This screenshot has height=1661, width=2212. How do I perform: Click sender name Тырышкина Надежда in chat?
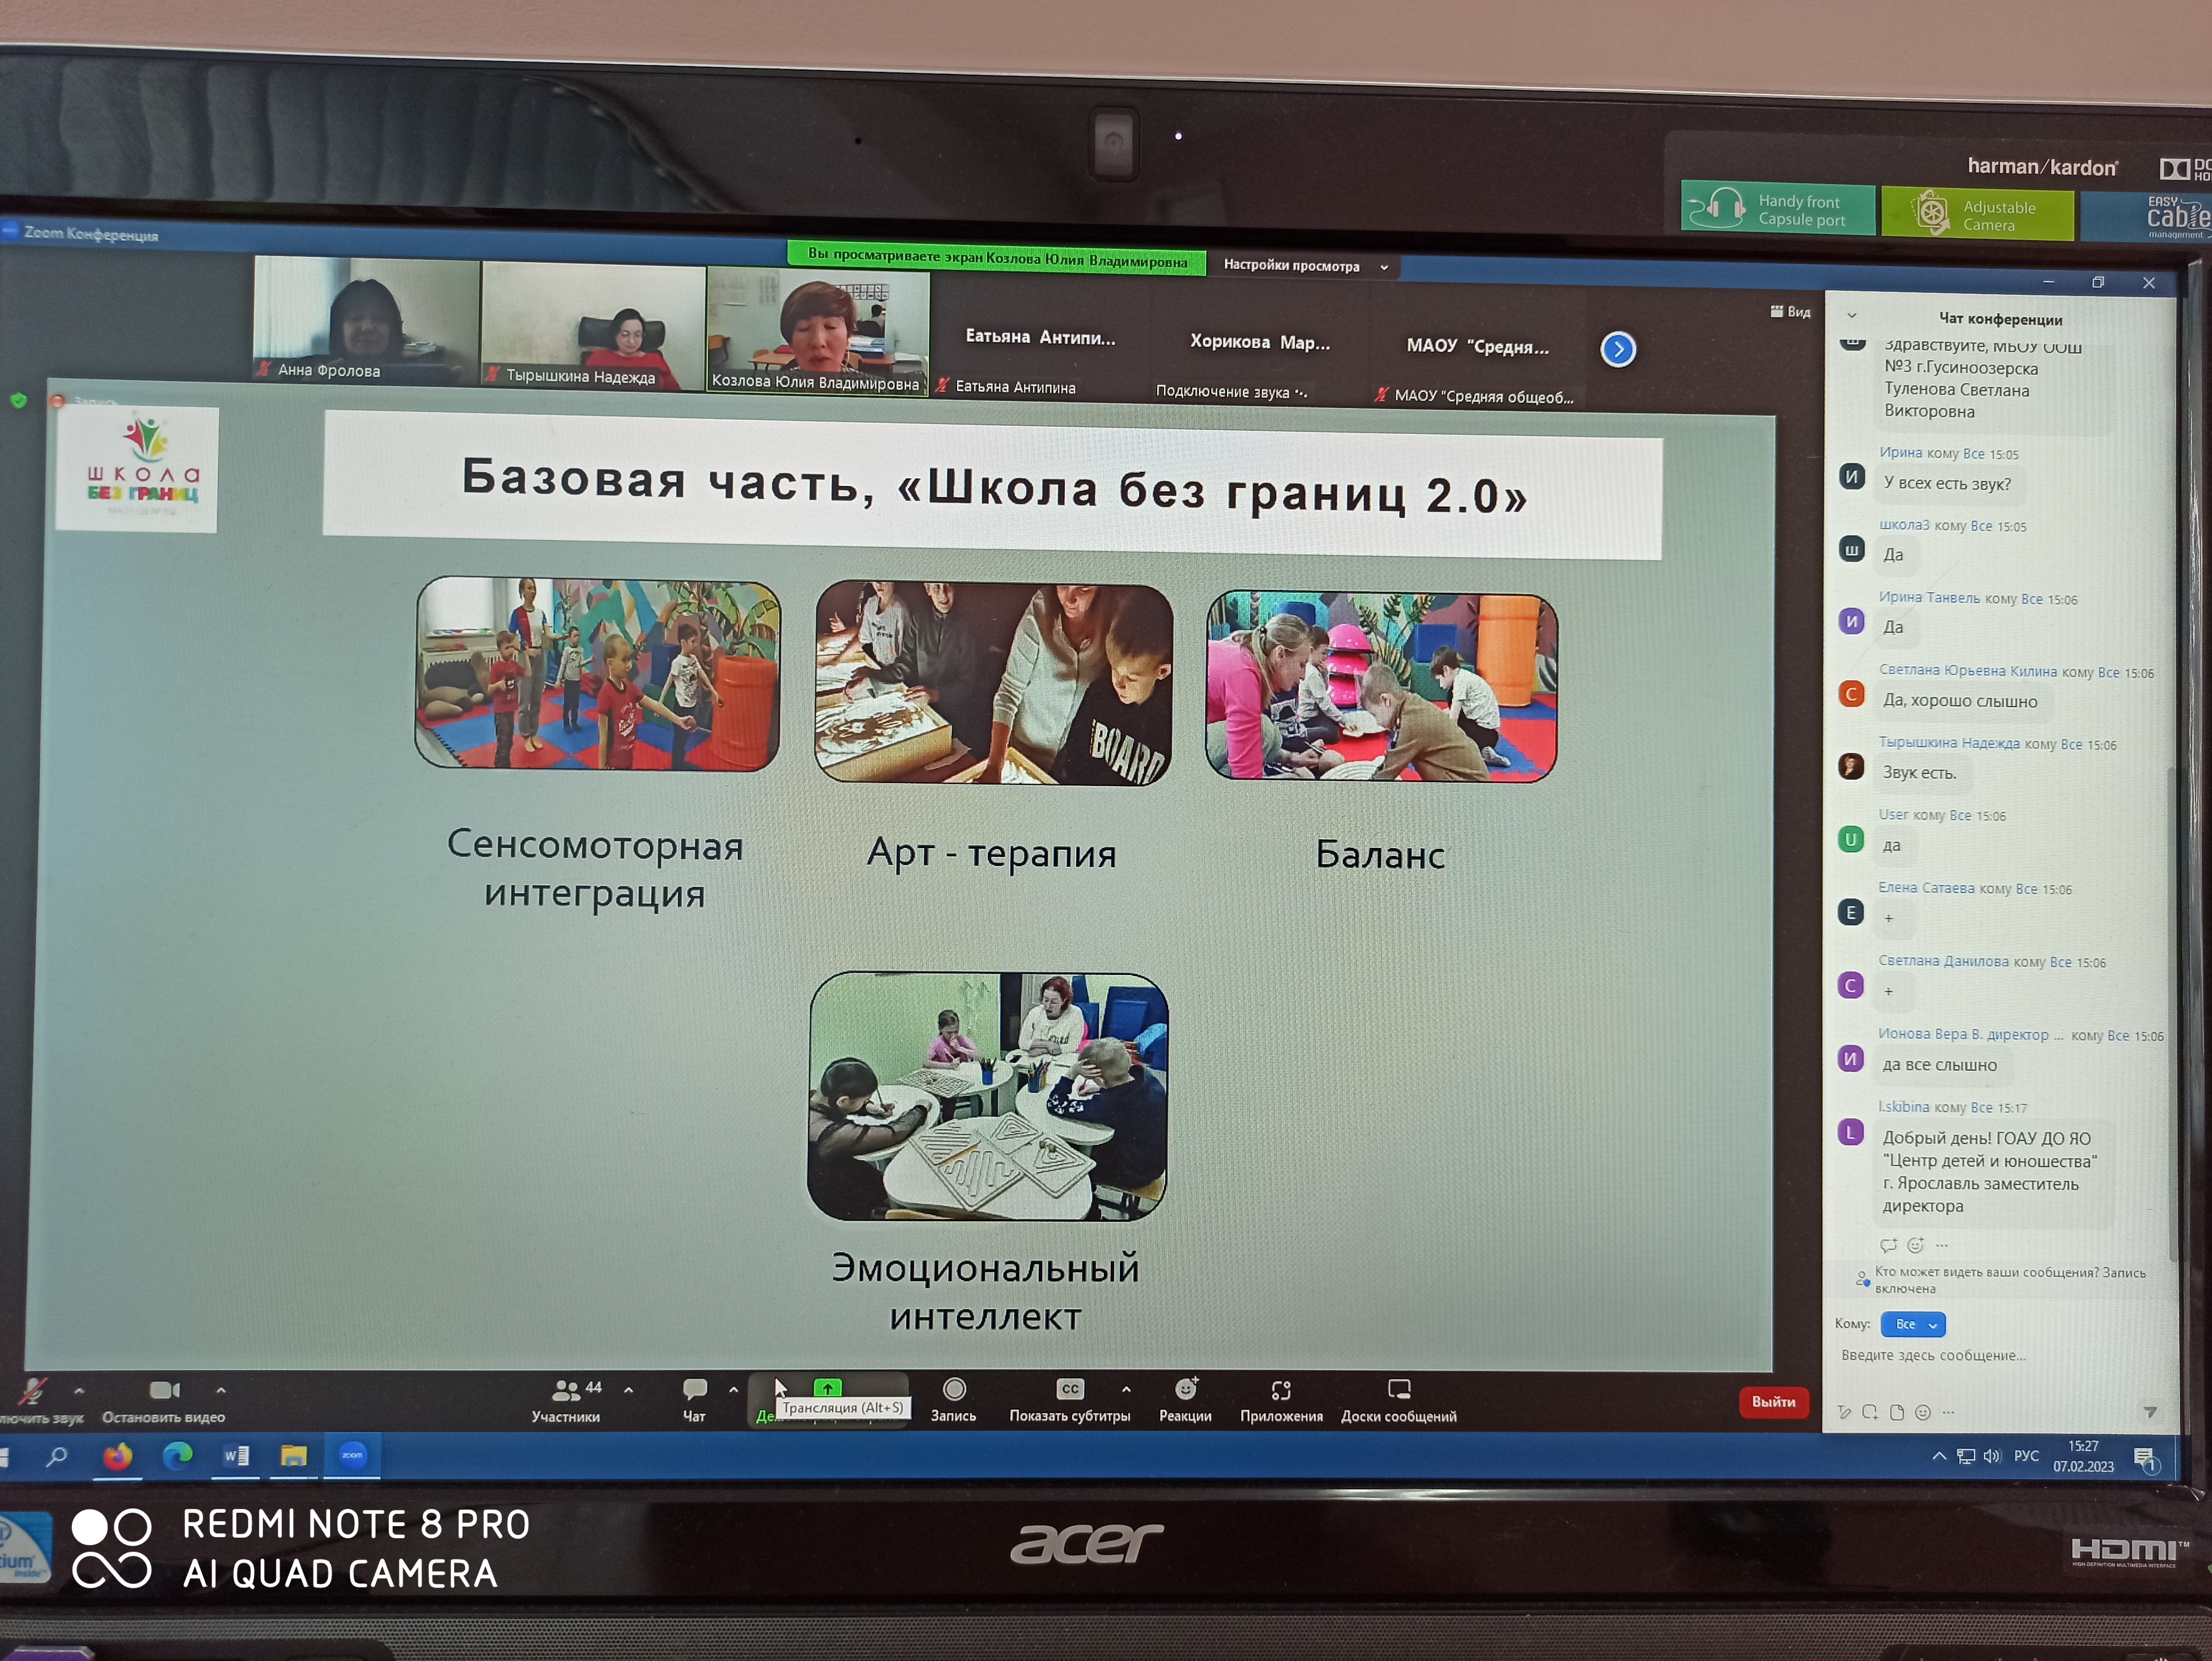pyautogui.click(x=1949, y=743)
